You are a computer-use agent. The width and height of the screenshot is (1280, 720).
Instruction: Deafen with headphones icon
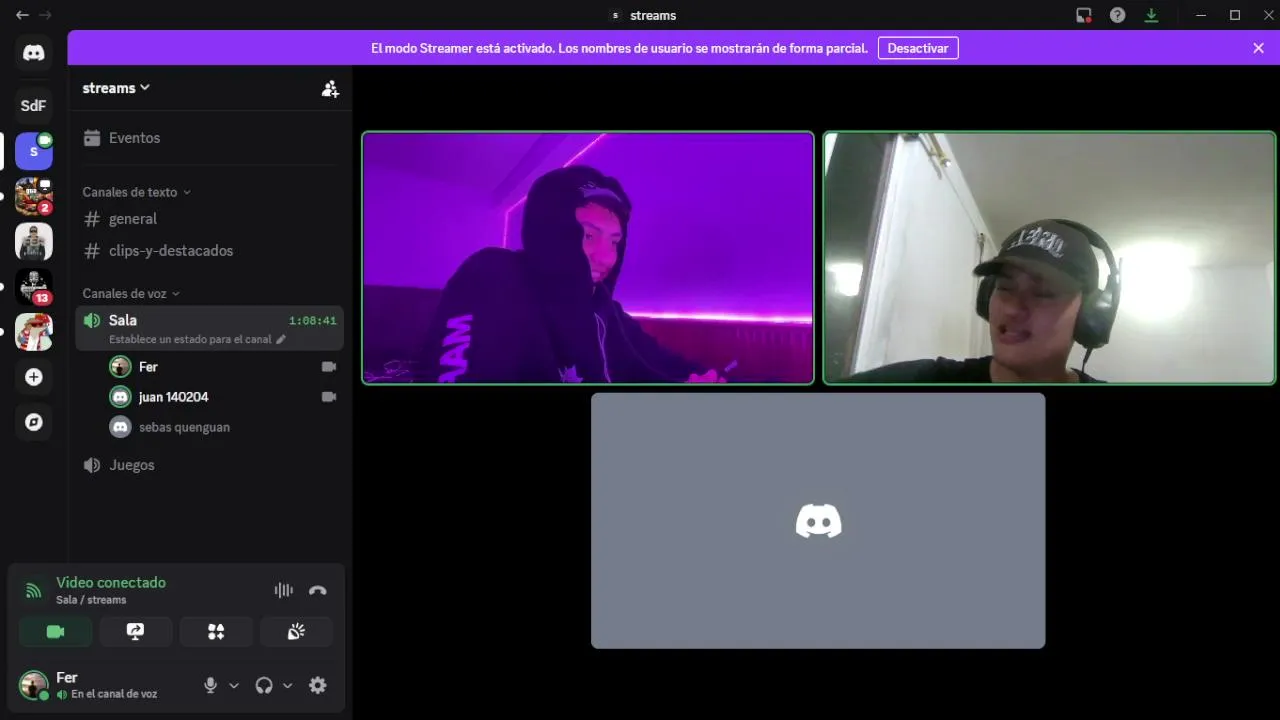pos(264,685)
